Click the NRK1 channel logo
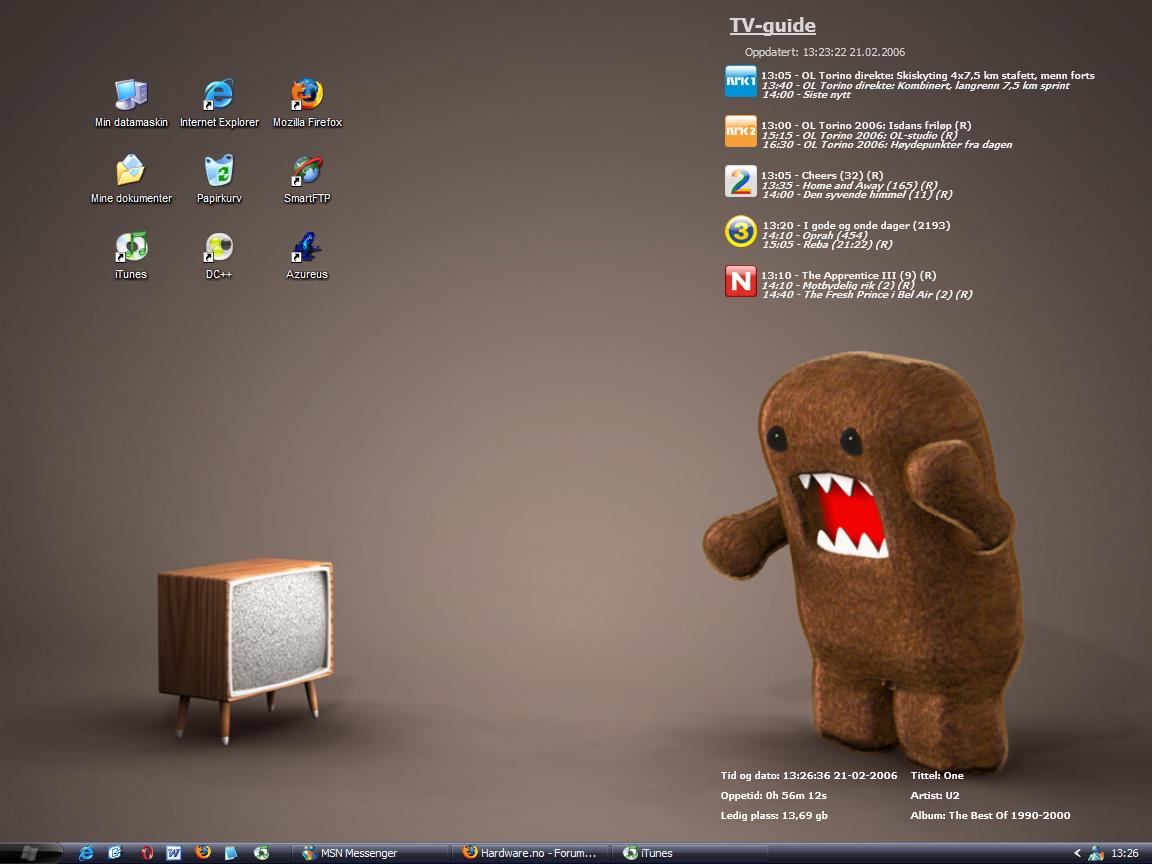 [741, 81]
